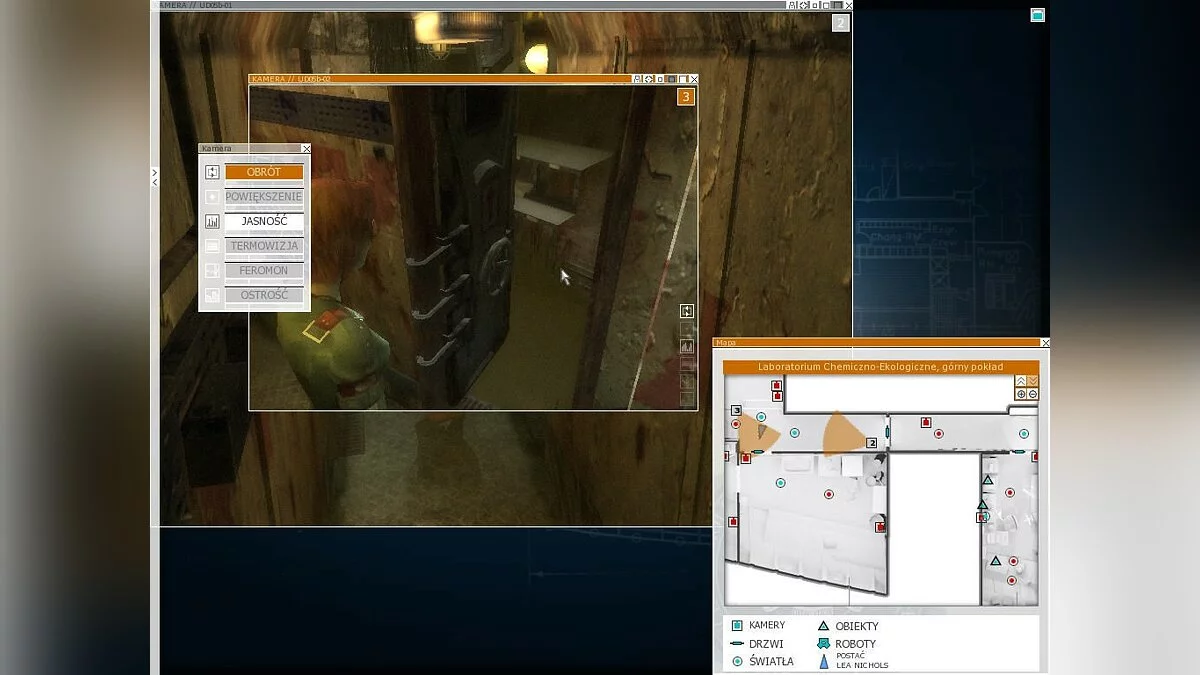Click the crosshair icon in camera UD05b-02 title bar

pyautogui.click(x=649, y=79)
